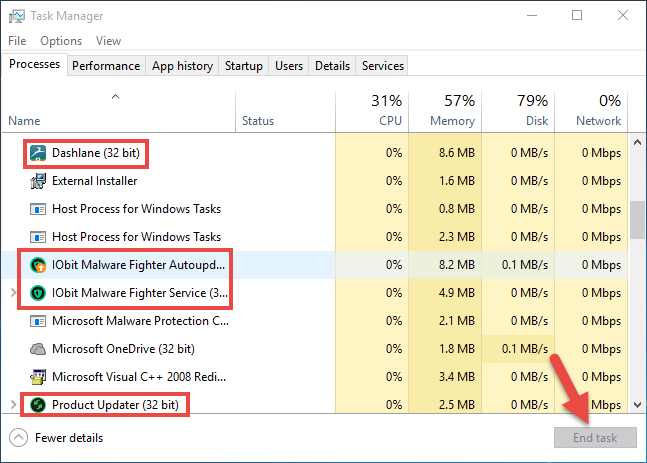647x463 pixels.
Task: Select External Installer process name
Action: pyautogui.click(x=94, y=181)
